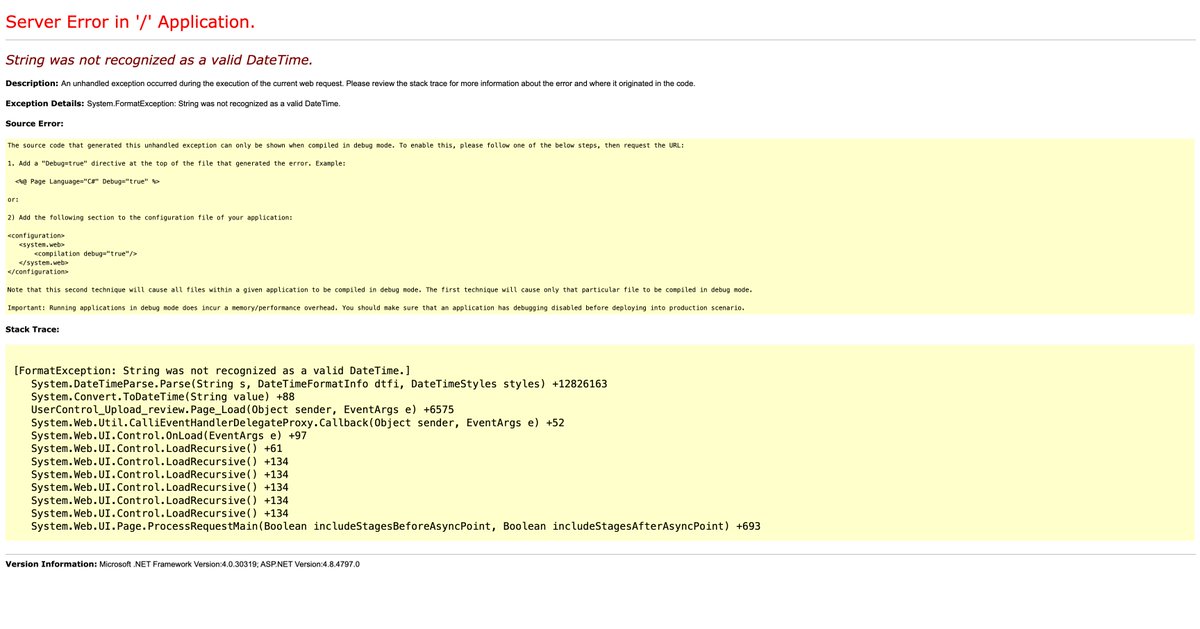
Task: Click the opening "<system.web>" tag line
Action: [42, 245]
